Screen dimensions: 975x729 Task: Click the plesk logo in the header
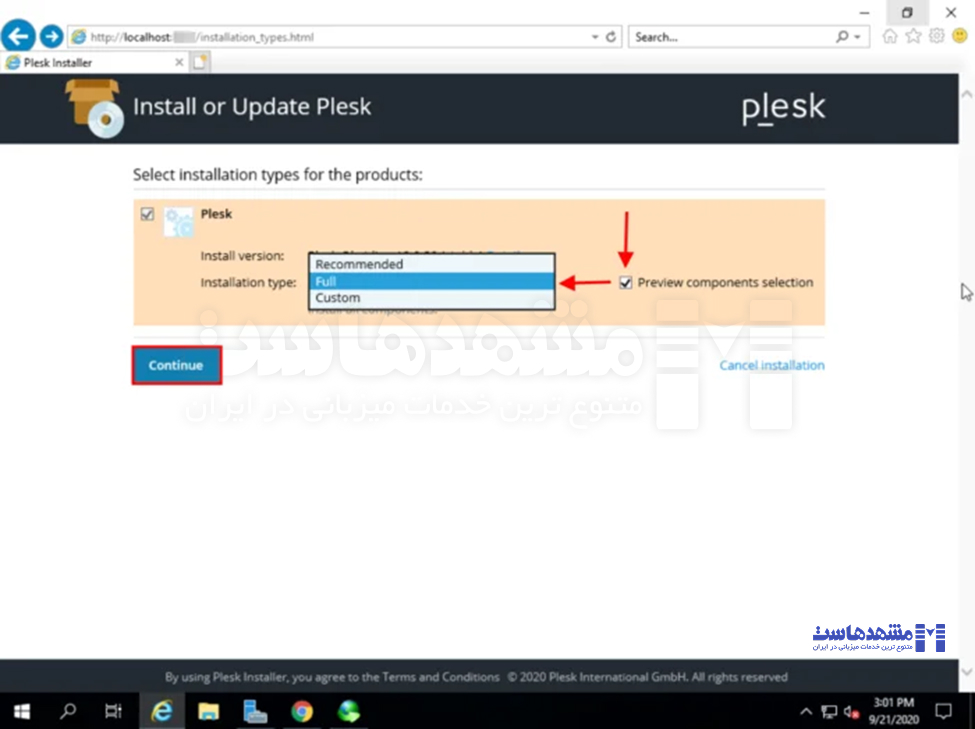pyautogui.click(x=783, y=108)
